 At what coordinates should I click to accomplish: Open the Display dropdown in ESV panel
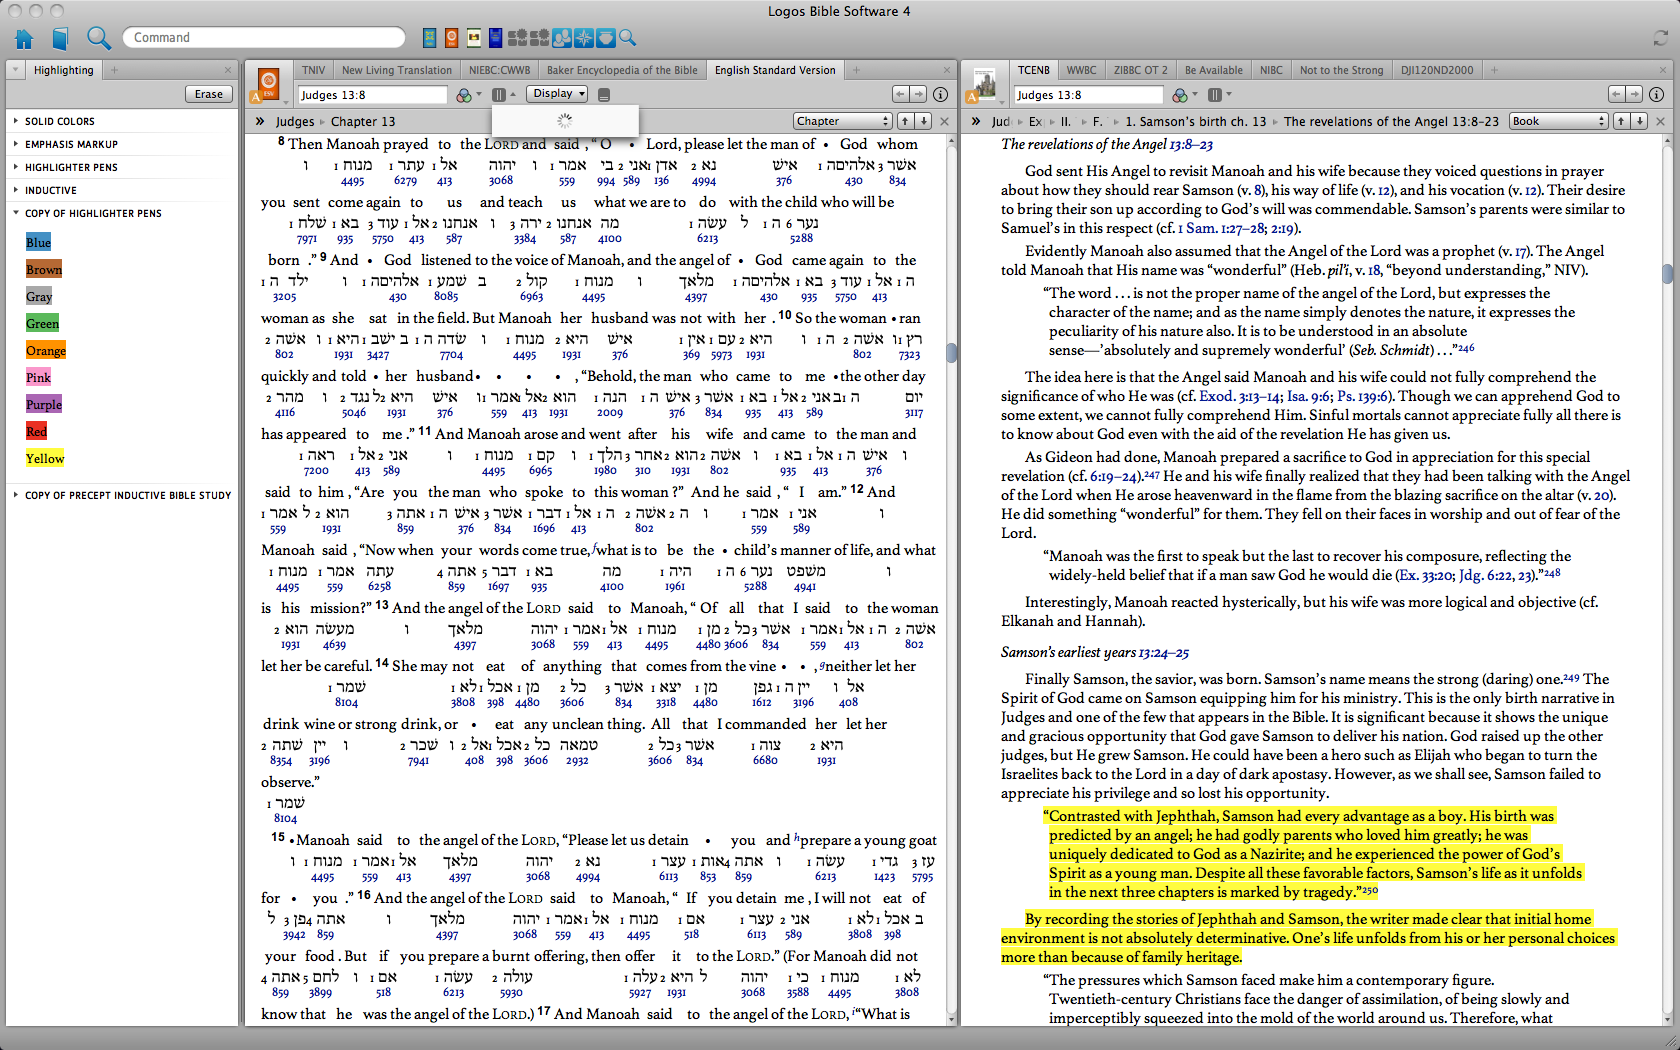click(558, 94)
